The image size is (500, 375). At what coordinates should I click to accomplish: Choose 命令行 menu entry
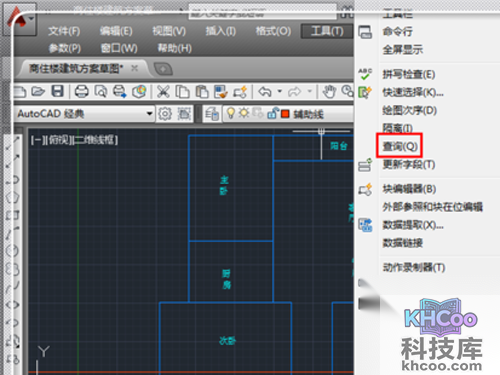click(398, 32)
